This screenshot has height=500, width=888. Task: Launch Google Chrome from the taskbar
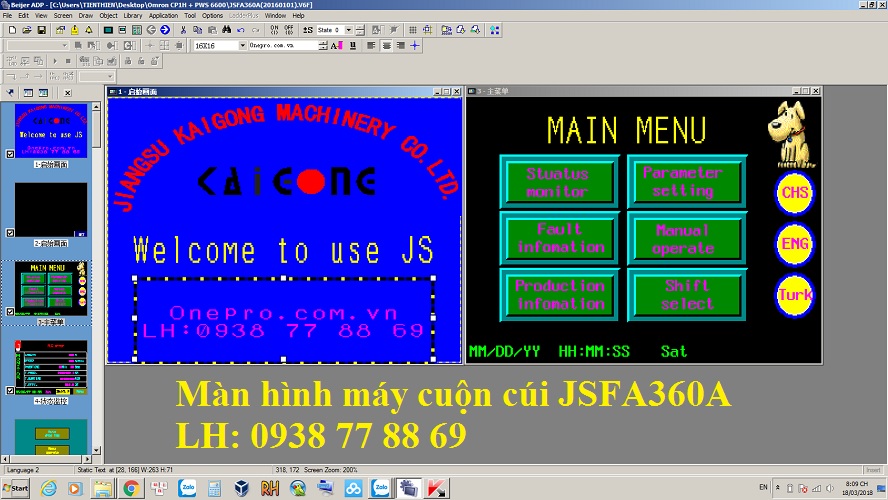pyautogui.click(x=131, y=488)
